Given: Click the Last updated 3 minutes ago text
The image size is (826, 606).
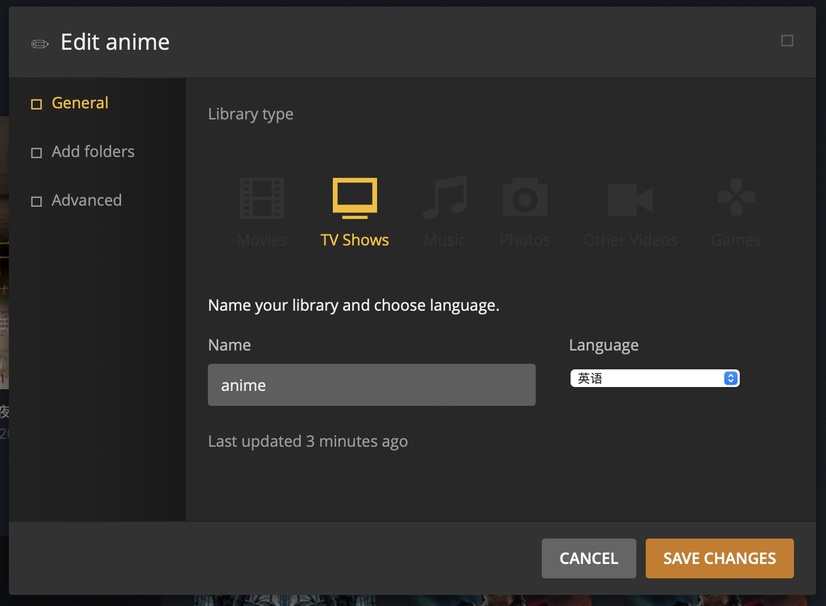Looking at the screenshot, I should tap(308, 441).
